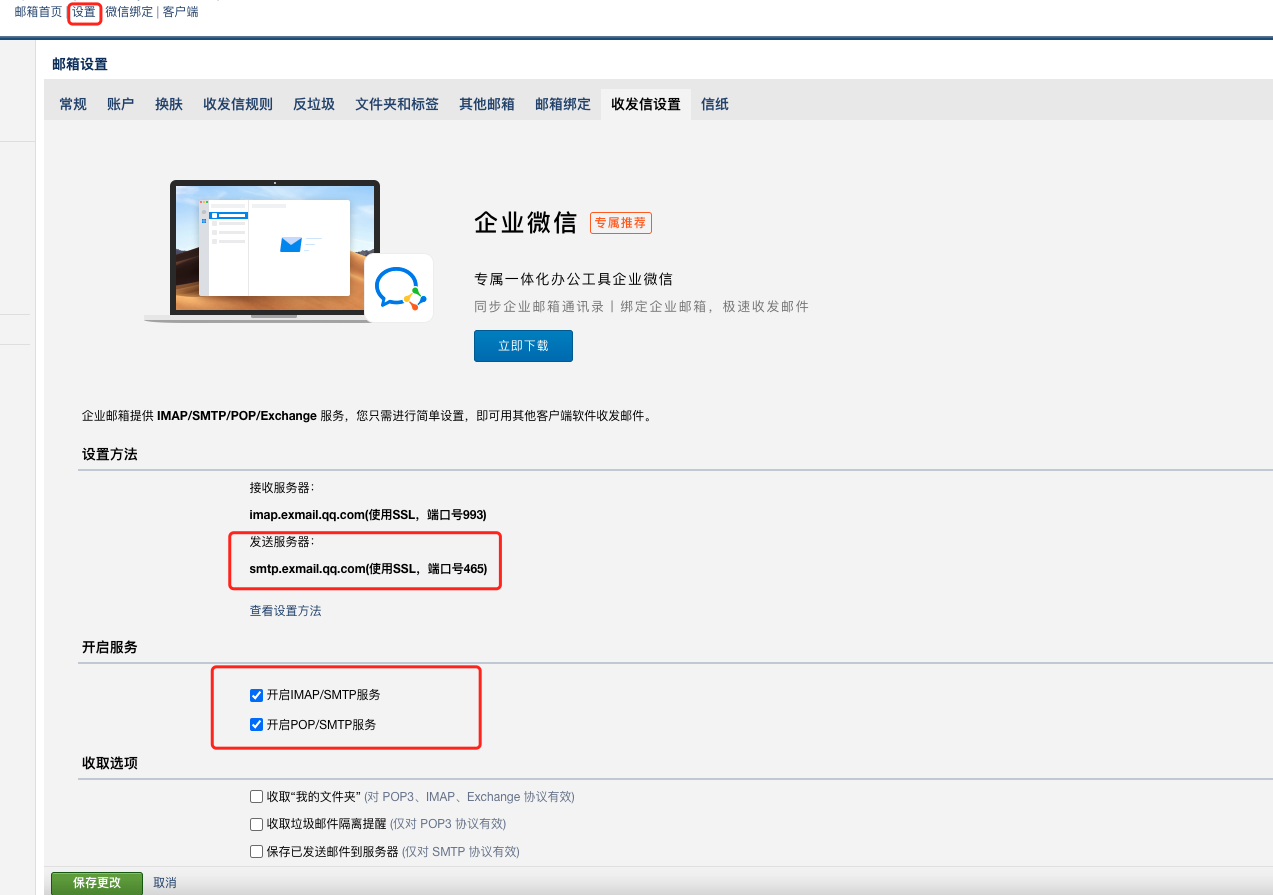This screenshot has height=895, width=1273.
Task: Click the 微信绑定 link
Action: [129, 12]
